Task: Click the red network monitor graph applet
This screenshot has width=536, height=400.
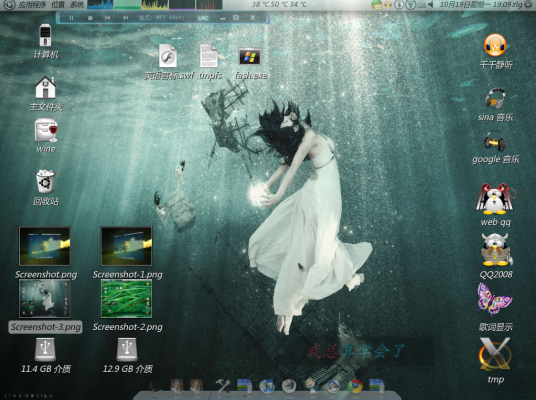Action: pyautogui.click(x=209, y=4)
